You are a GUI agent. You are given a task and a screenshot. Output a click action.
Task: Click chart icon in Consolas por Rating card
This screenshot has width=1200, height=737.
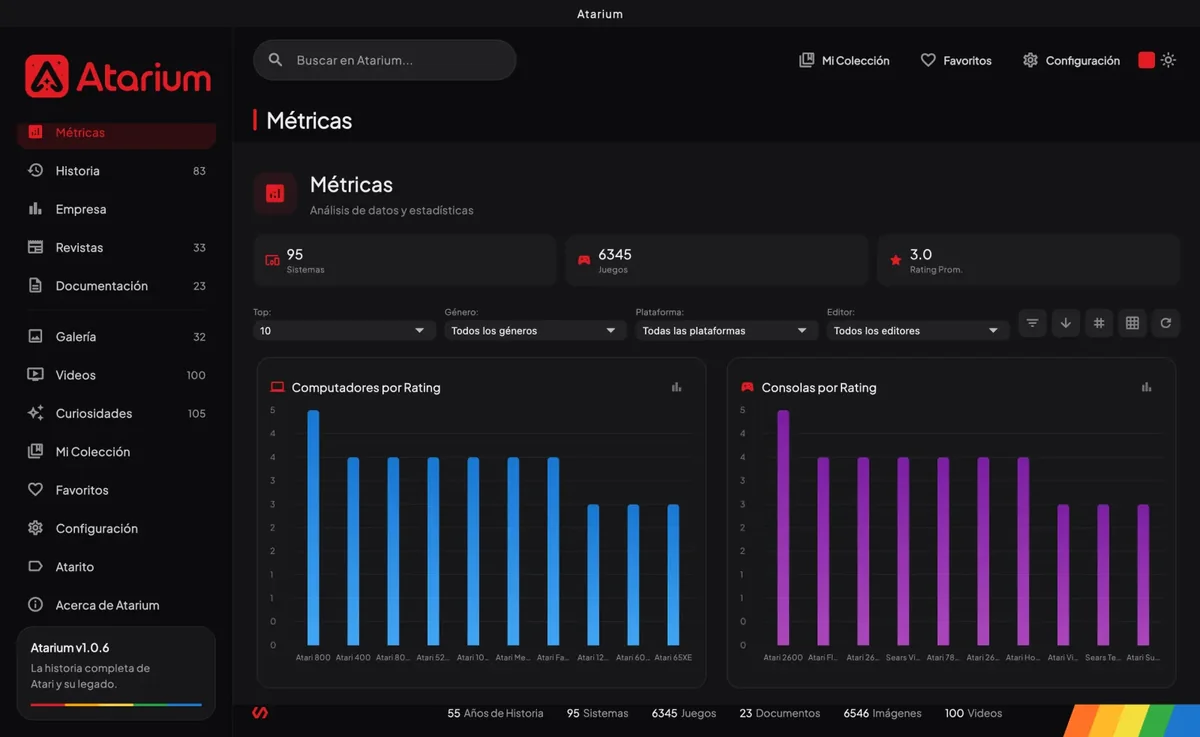(1147, 387)
